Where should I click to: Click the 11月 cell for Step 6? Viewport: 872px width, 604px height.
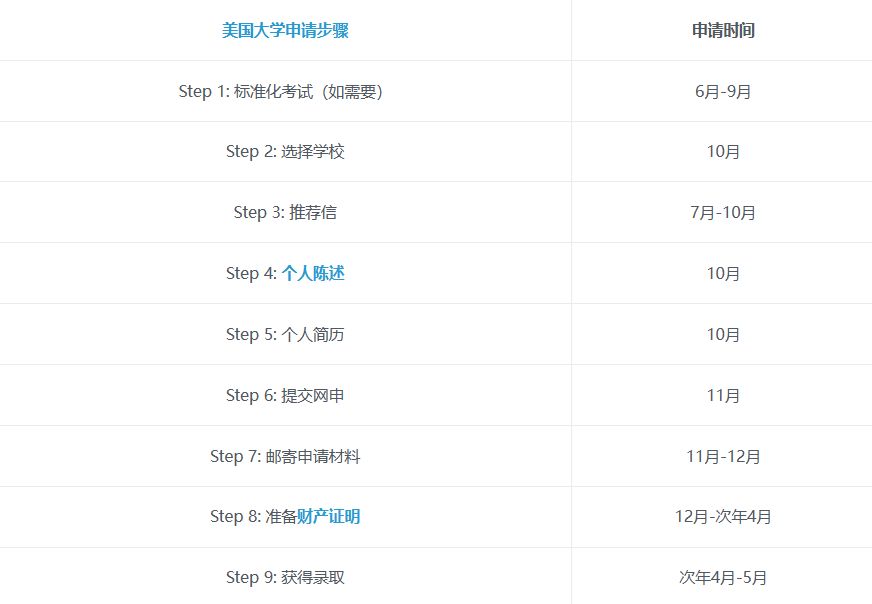pos(723,395)
